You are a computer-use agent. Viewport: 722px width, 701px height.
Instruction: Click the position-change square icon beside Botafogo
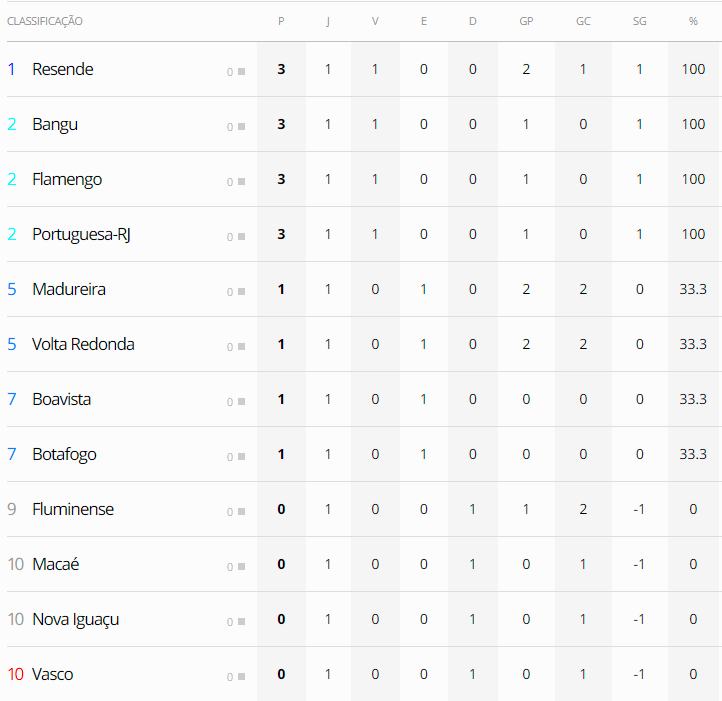(241, 457)
